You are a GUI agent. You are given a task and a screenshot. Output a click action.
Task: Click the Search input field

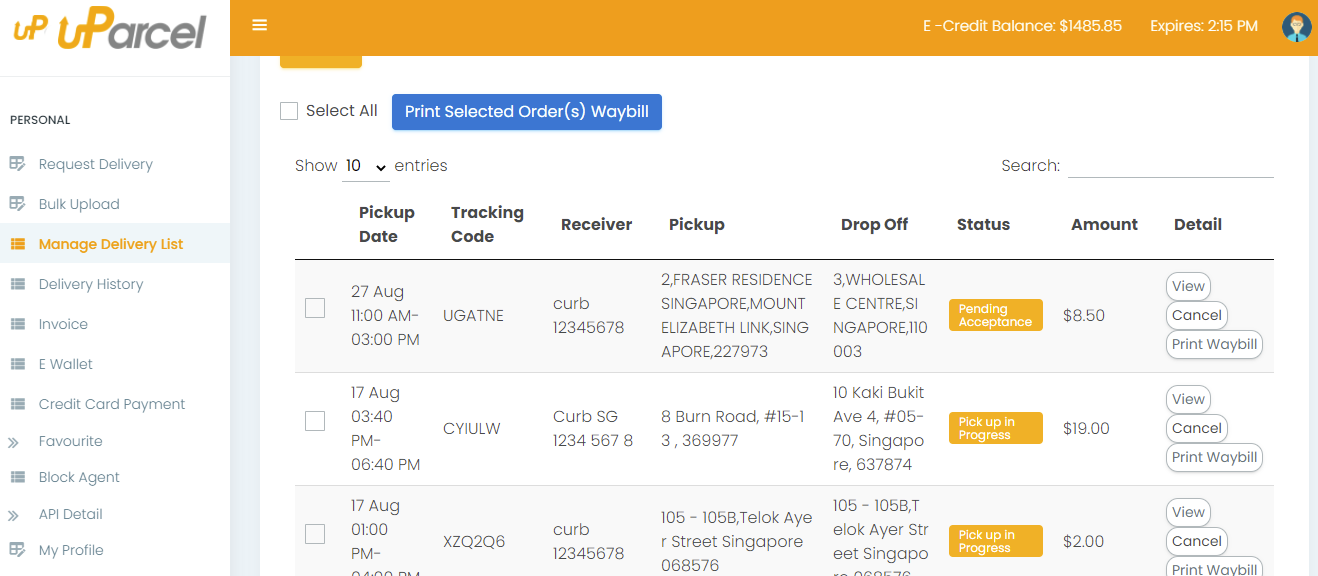coord(1170,166)
